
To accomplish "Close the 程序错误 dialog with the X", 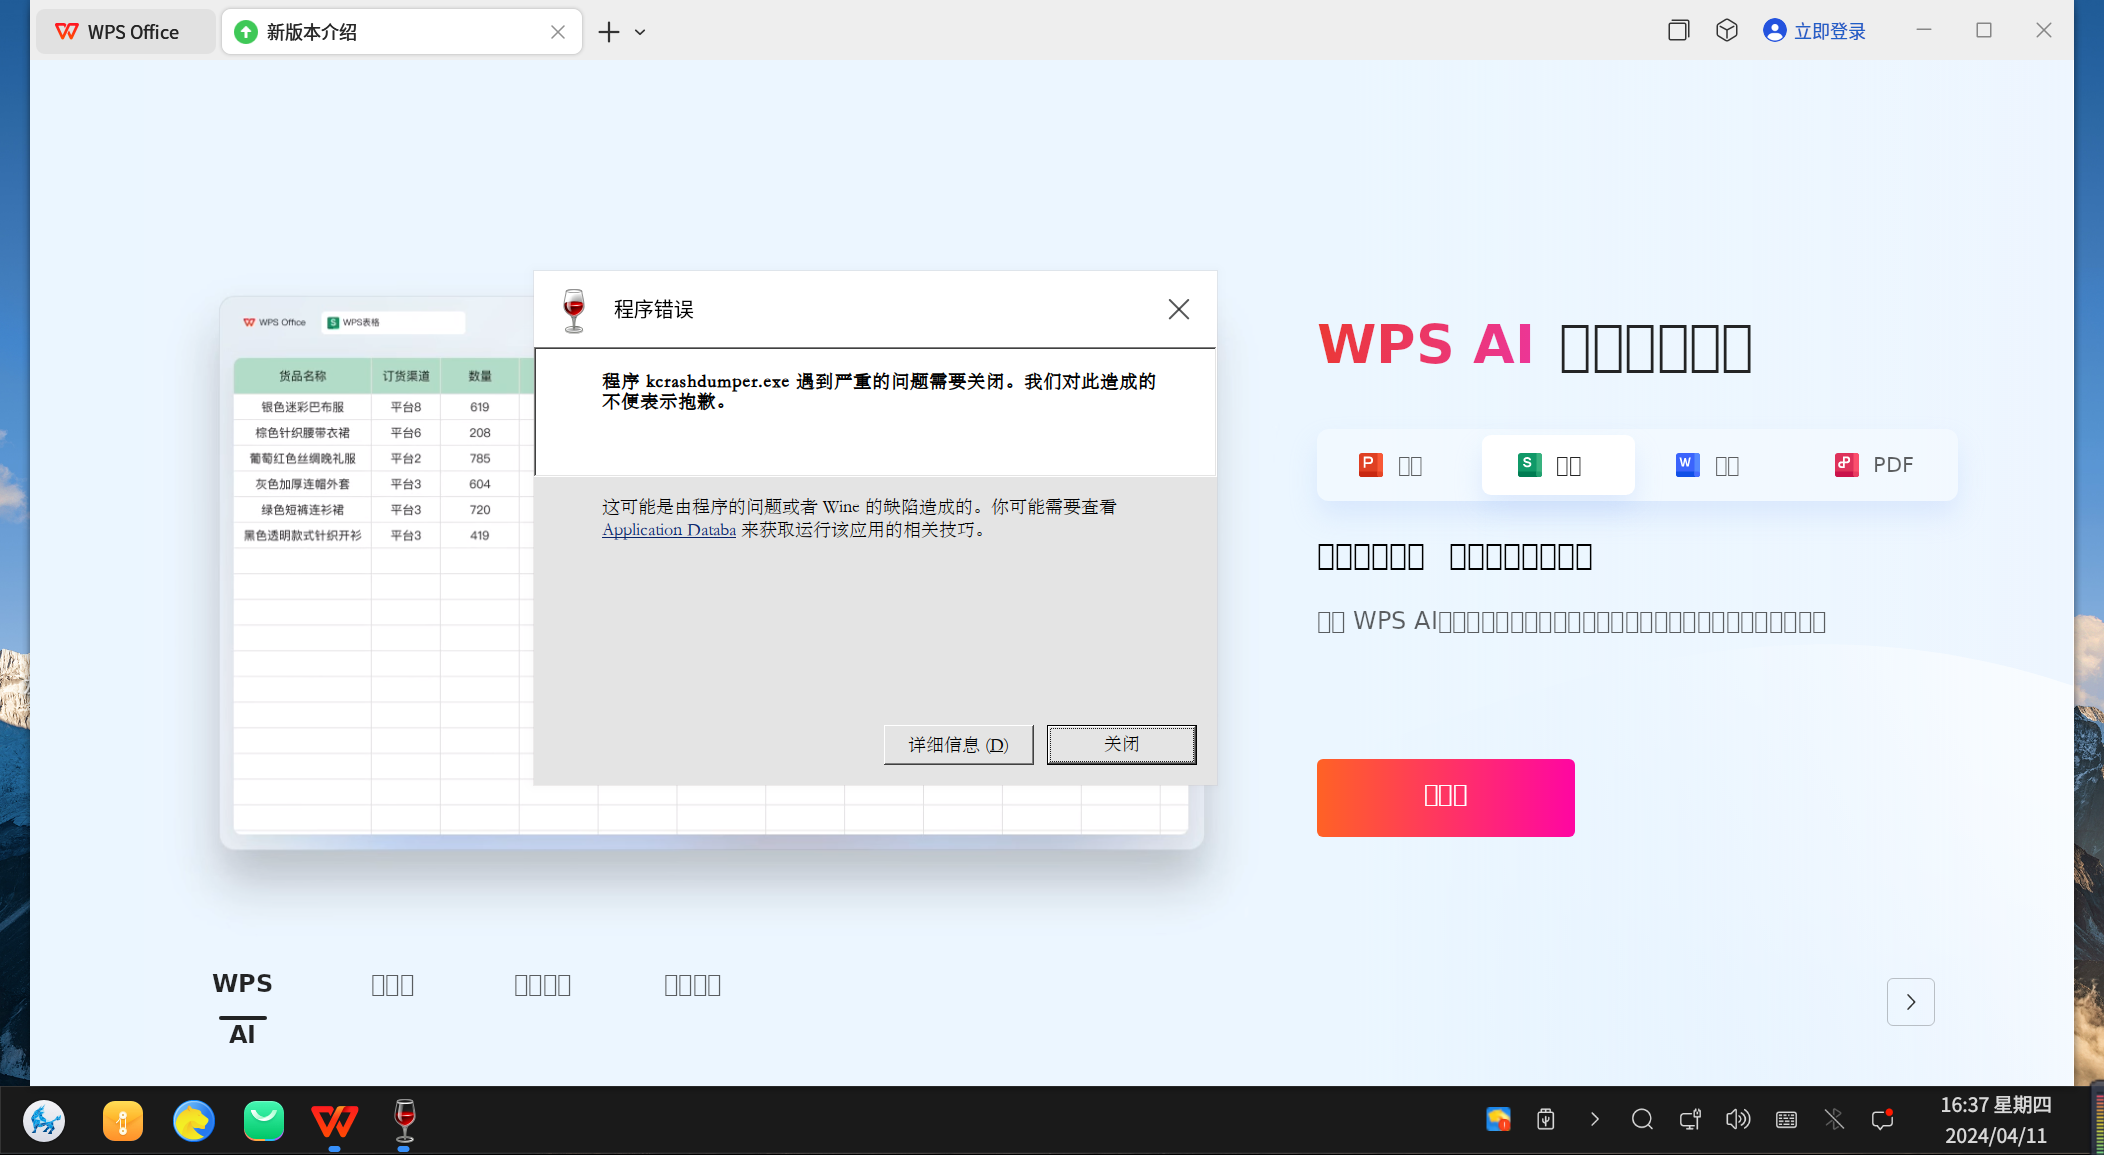I will point(1178,309).
